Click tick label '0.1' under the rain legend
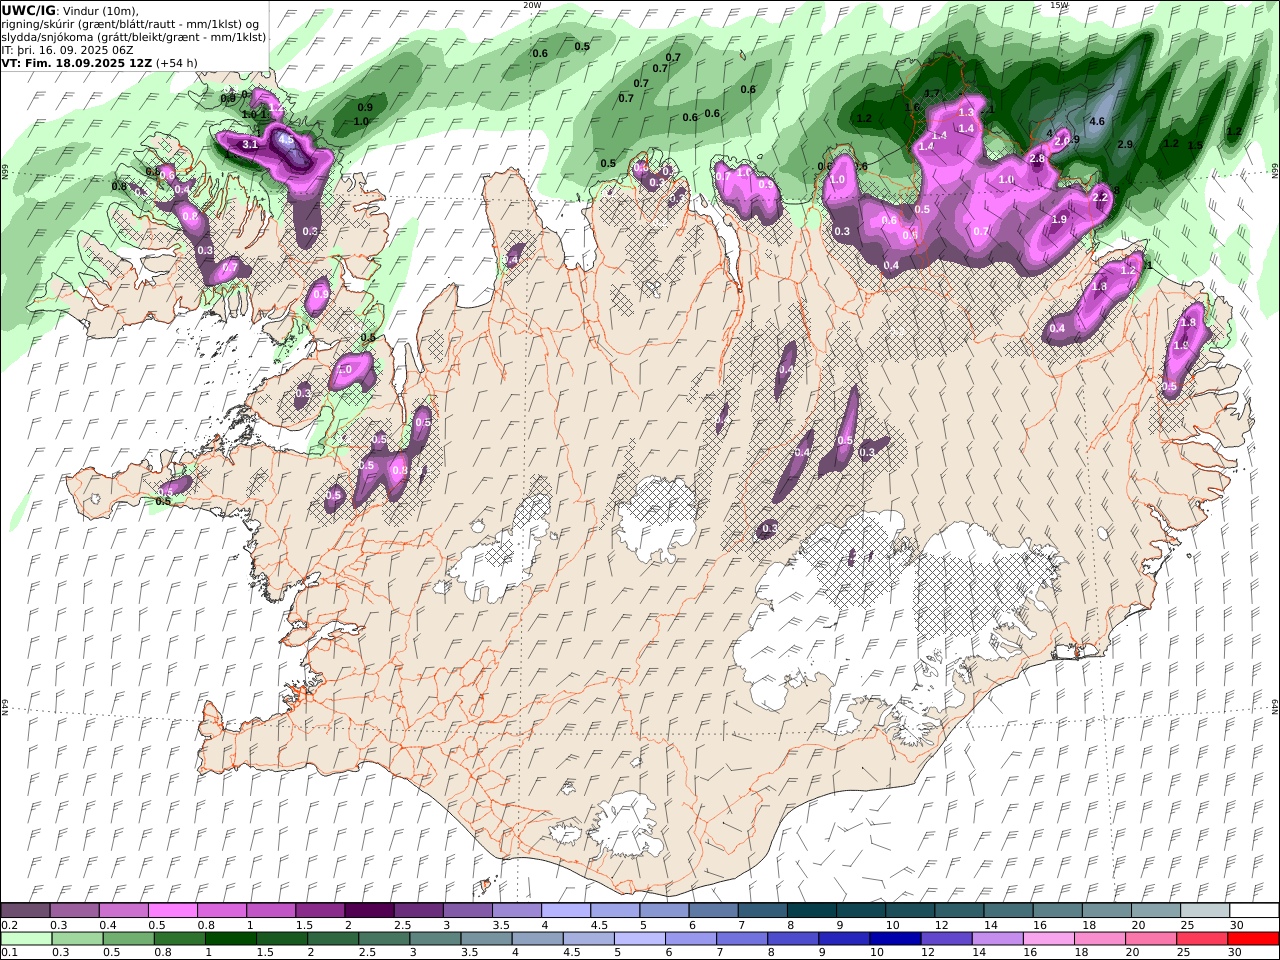The width and height of the screenshot is (1280, 960). 8,953
